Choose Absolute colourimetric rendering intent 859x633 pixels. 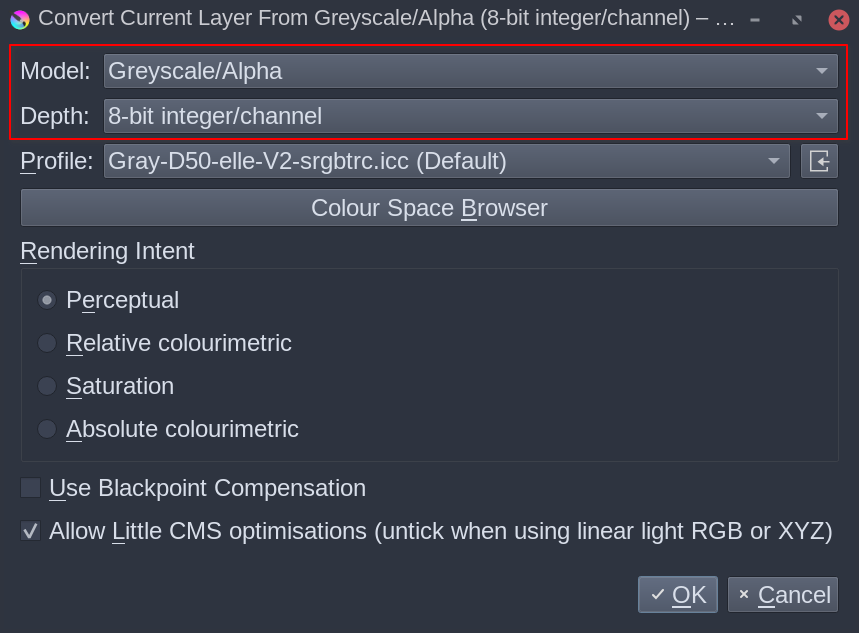[47, 429]
